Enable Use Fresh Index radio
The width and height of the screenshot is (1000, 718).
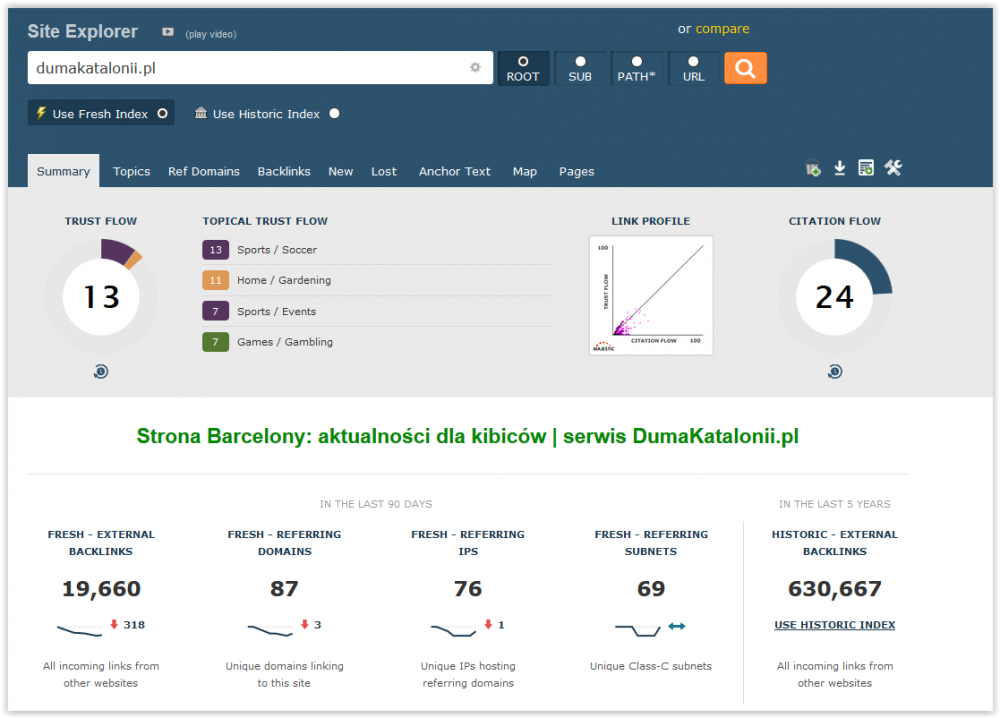tap(163, 114)
